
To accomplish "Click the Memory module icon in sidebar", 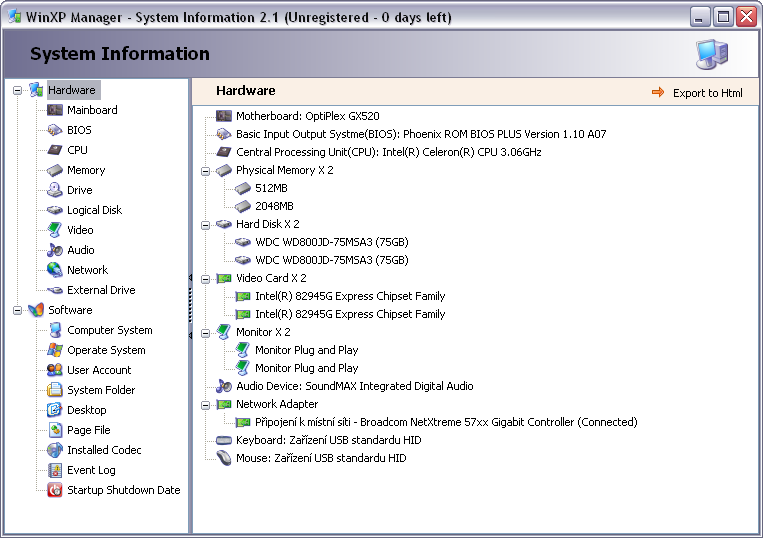I will (54, 170).
